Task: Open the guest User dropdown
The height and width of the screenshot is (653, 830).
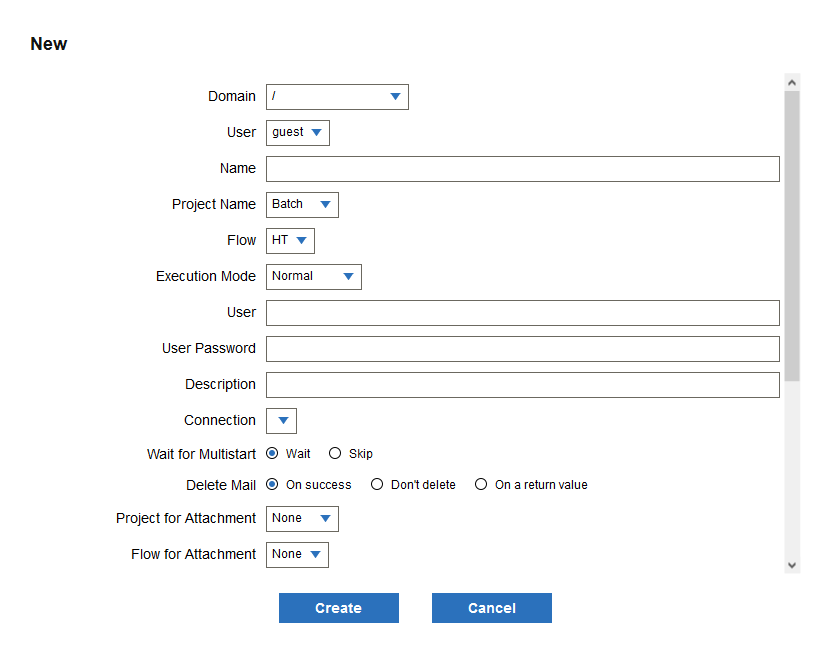Action: pos(297,133)
